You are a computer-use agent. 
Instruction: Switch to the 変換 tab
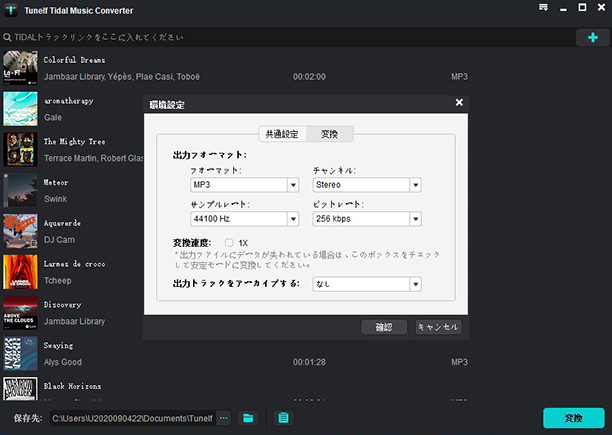pyautogui.click(x=329, y=134)
